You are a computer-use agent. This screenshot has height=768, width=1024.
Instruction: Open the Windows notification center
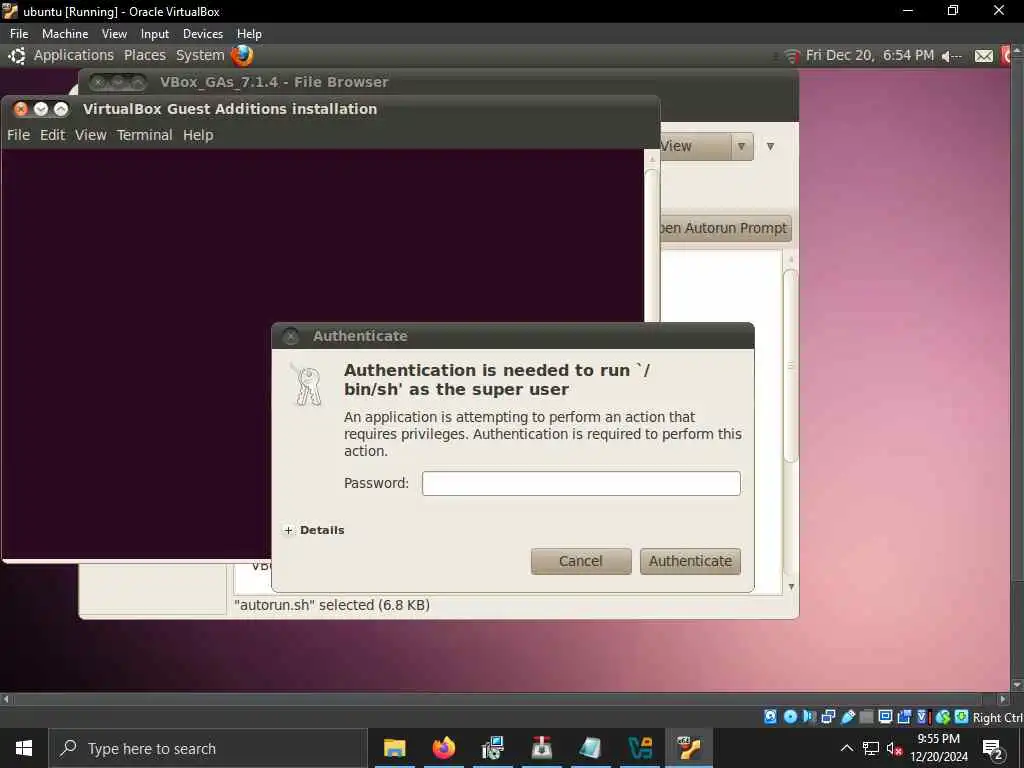(993, 749)
